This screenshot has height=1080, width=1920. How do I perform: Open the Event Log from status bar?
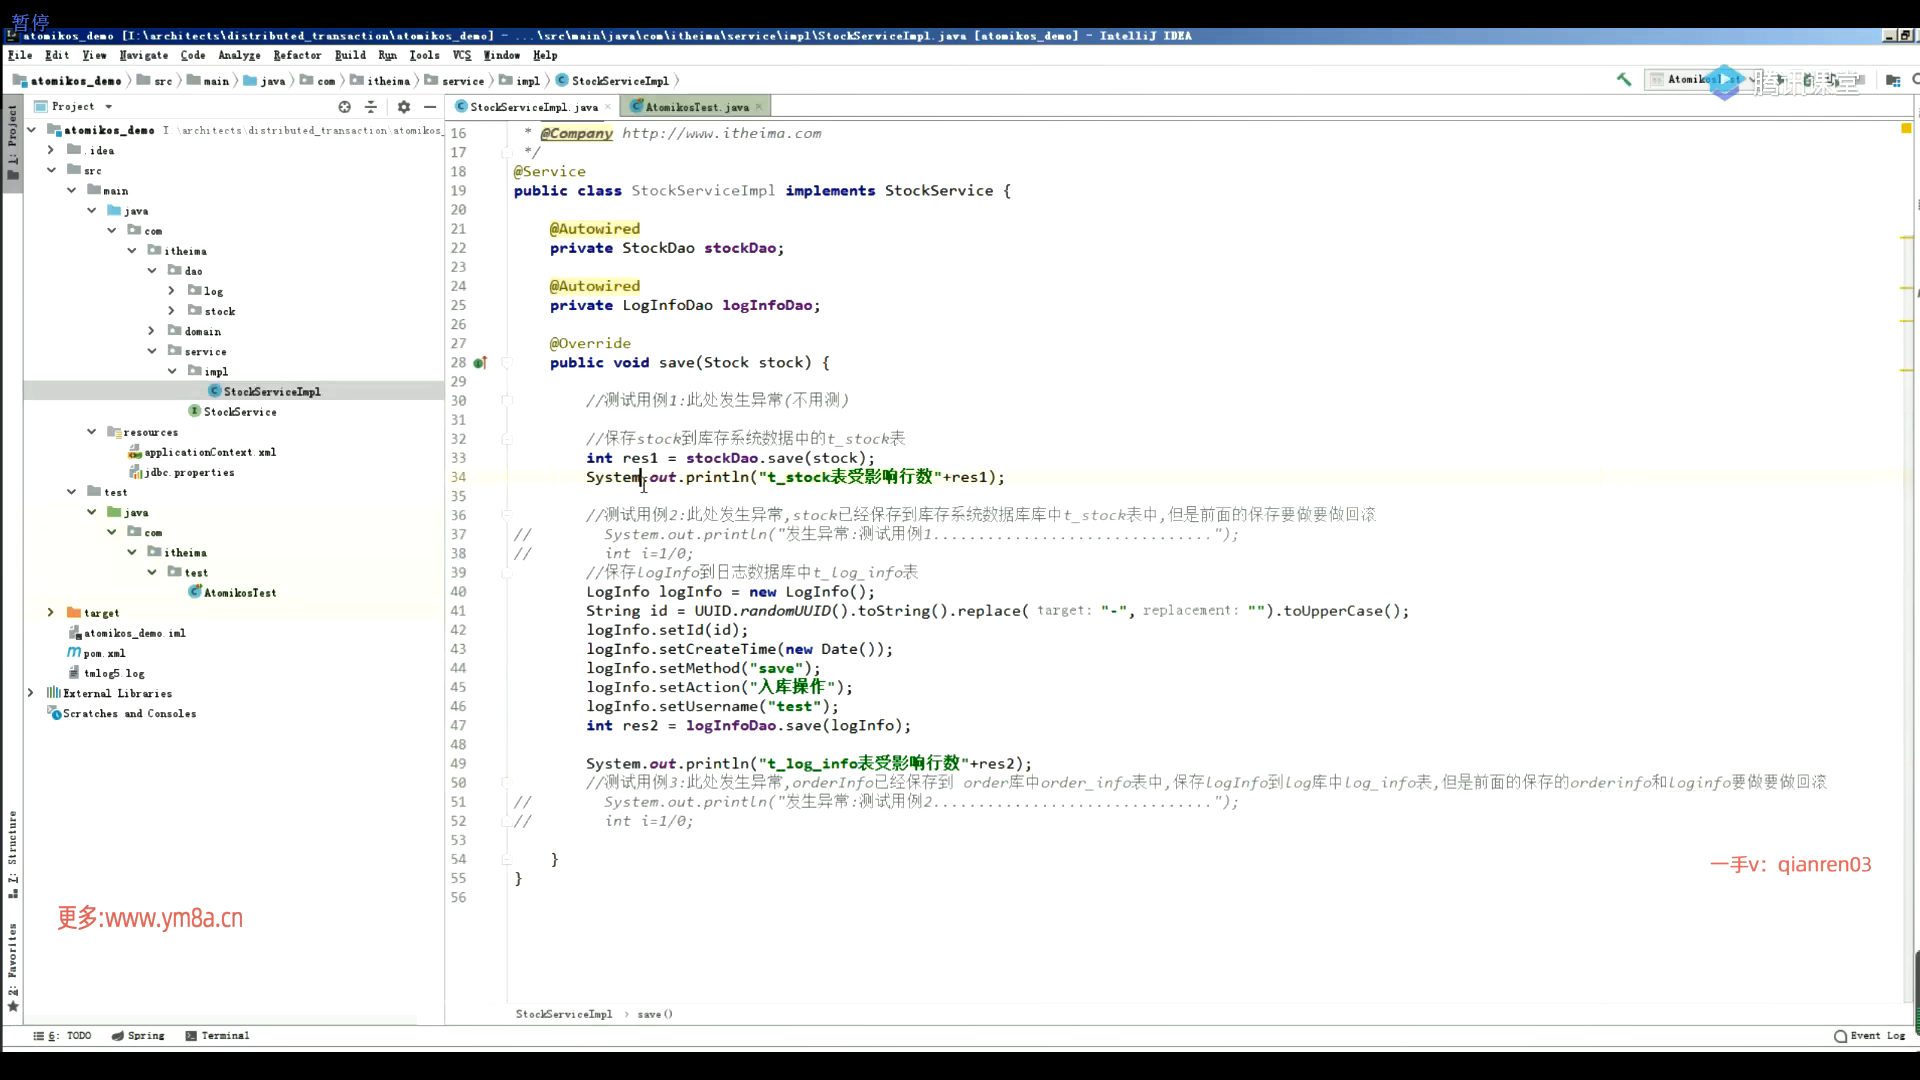pyautogui.click(x=1868, y=1035)
